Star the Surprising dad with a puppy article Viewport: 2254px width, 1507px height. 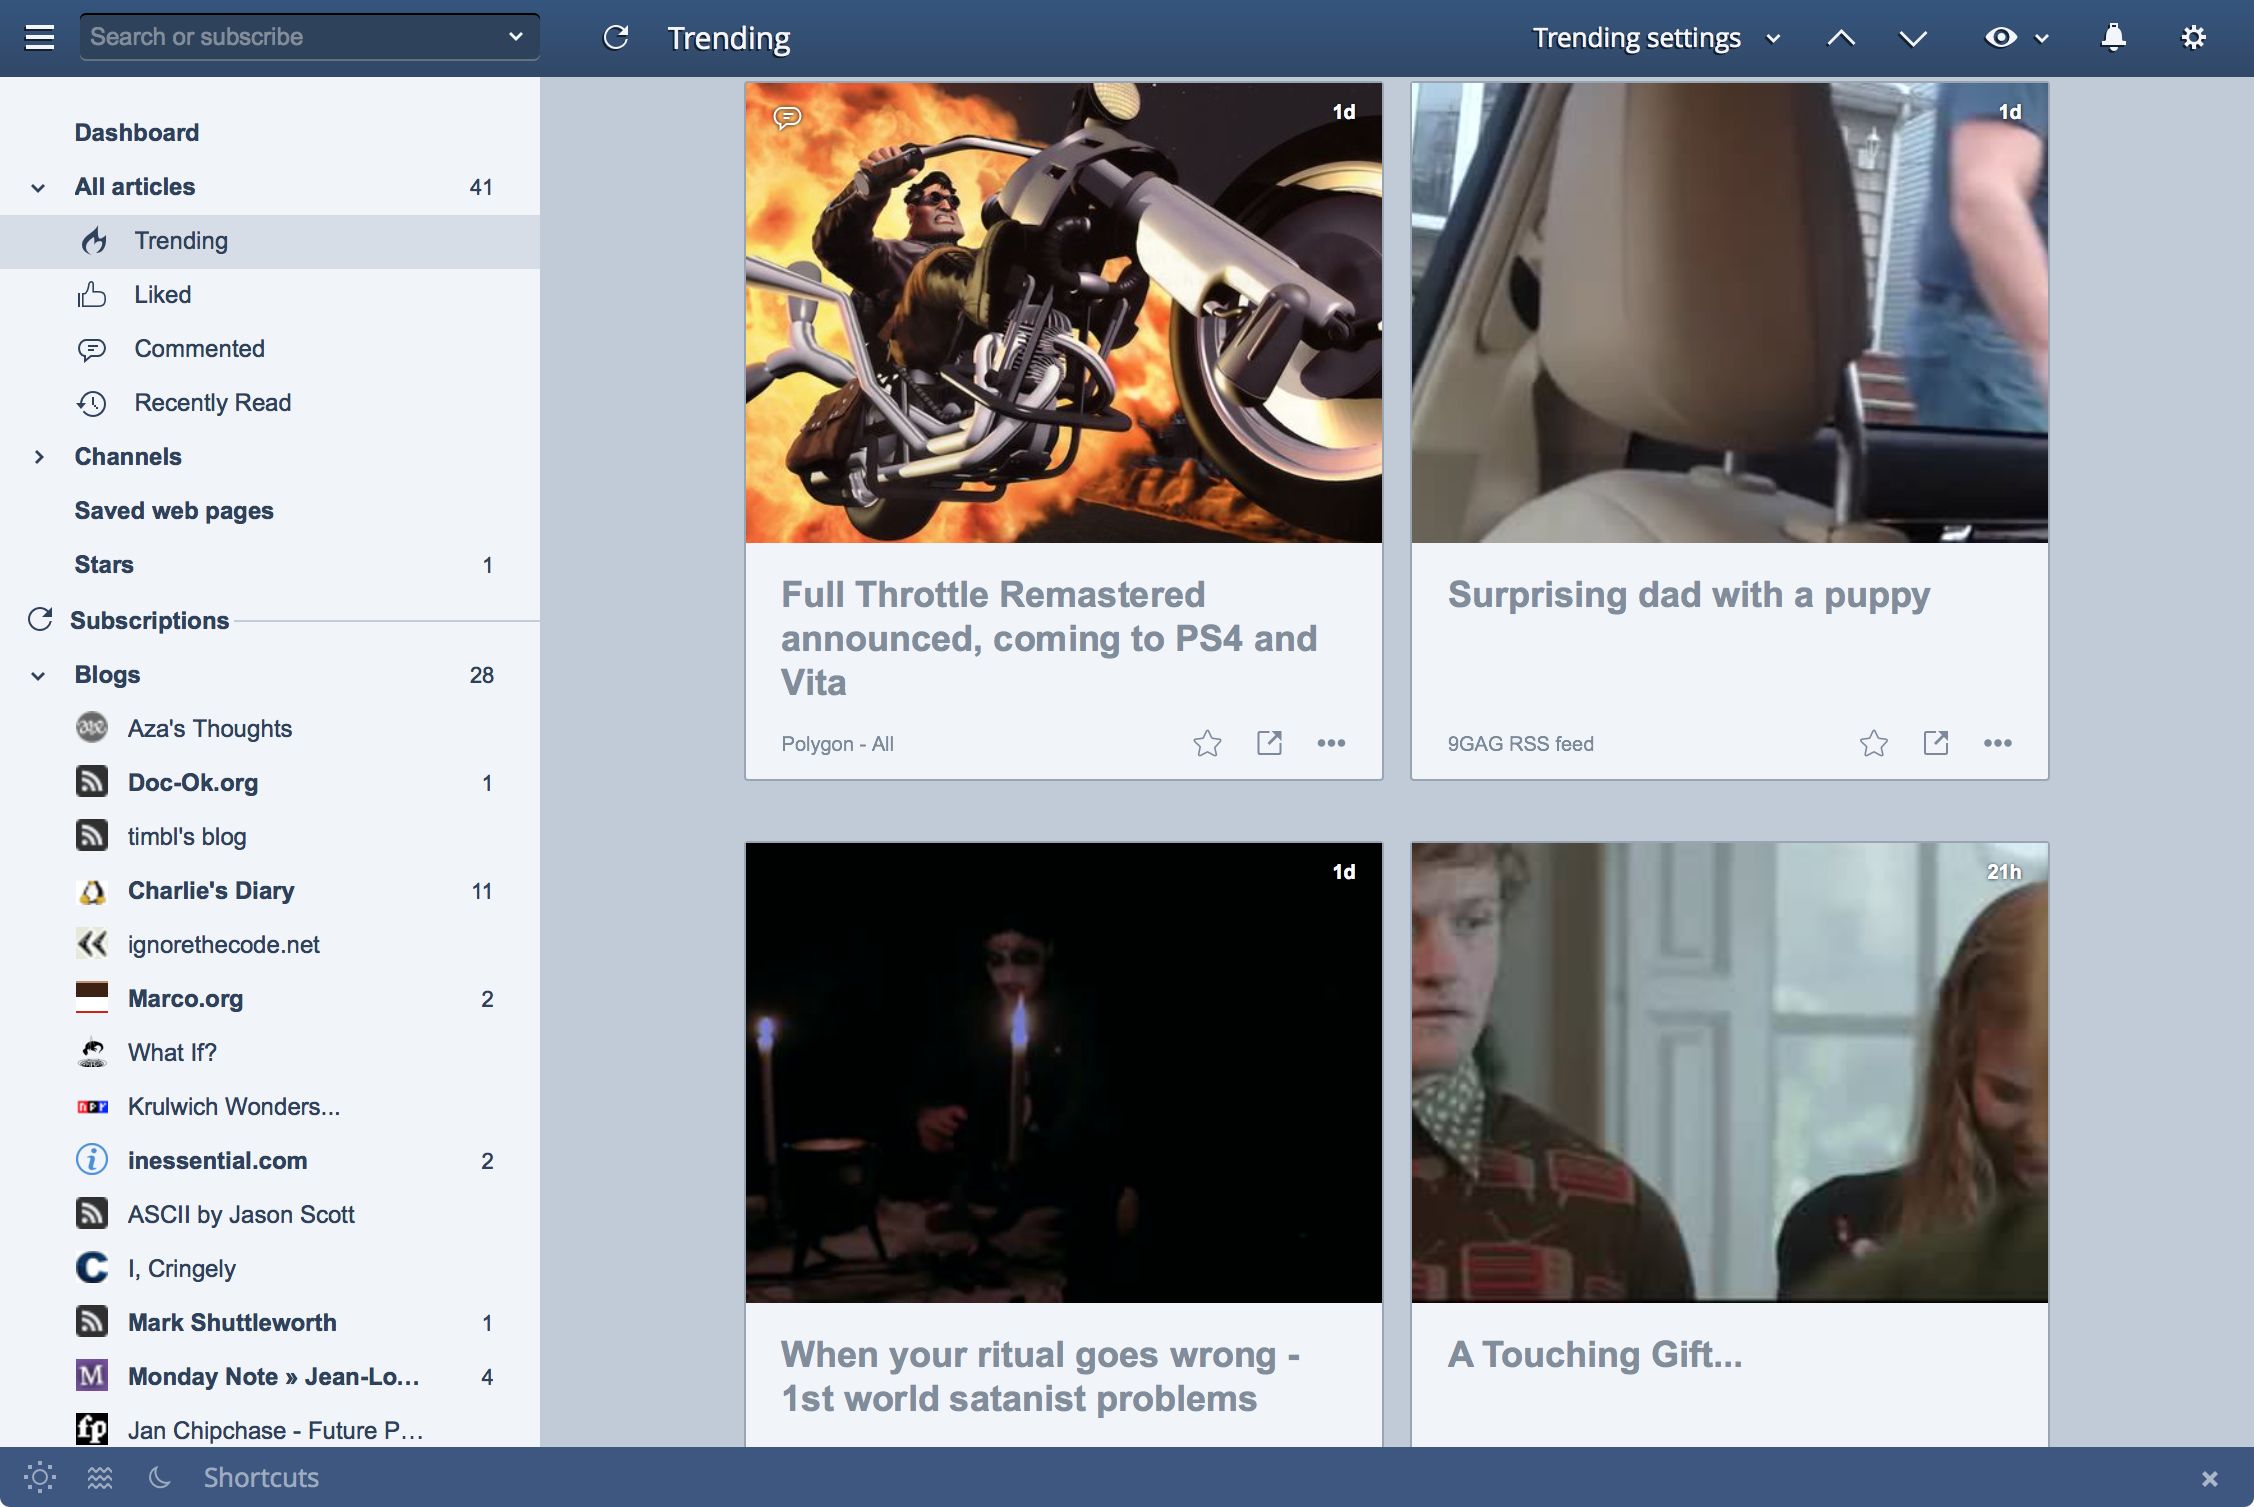[1873, 743]
